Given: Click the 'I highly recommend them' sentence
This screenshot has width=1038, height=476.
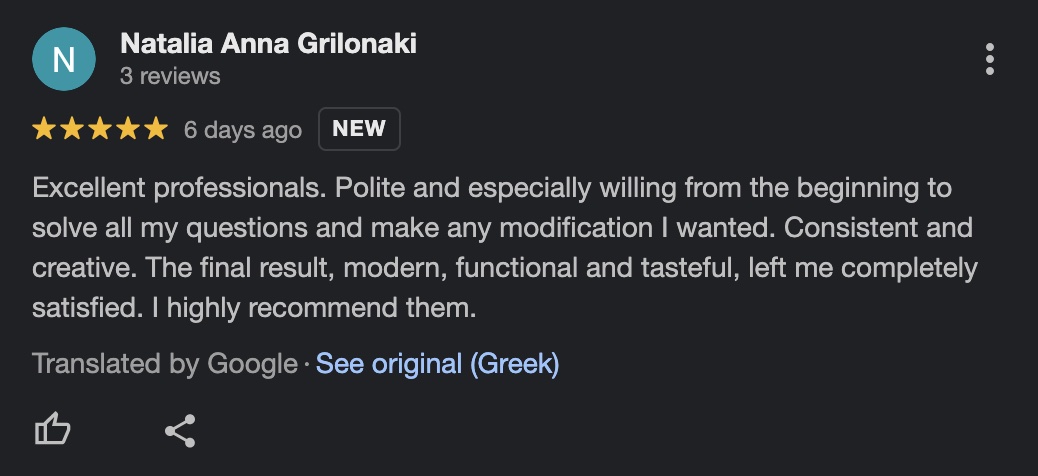Looking at the screenshot, I should [314, 308].
